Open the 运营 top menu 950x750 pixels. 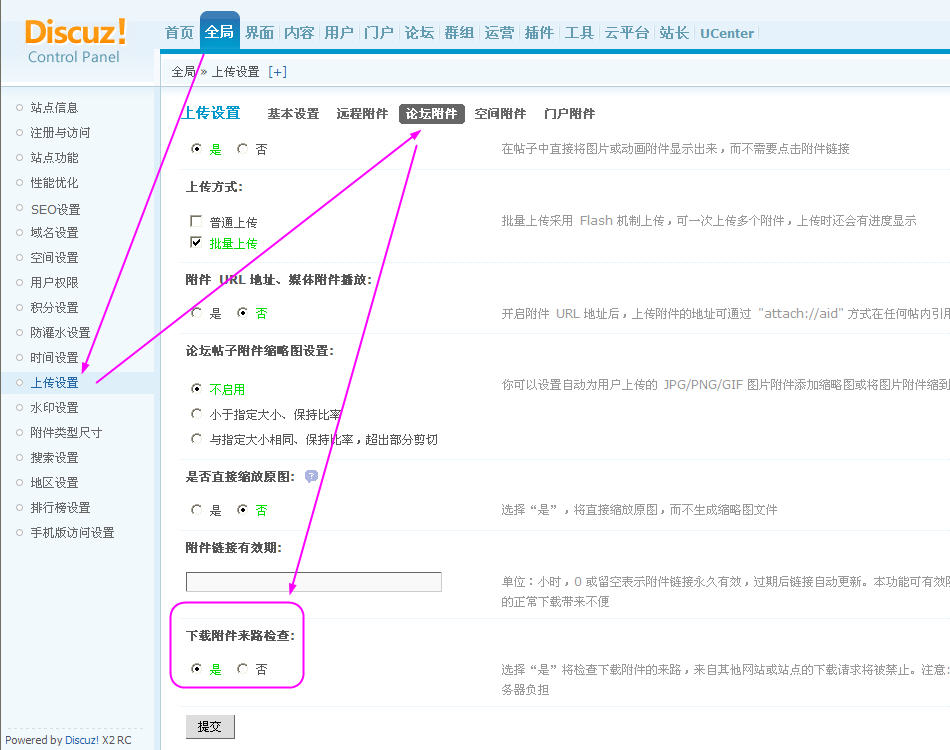click(x=499, y=33)
